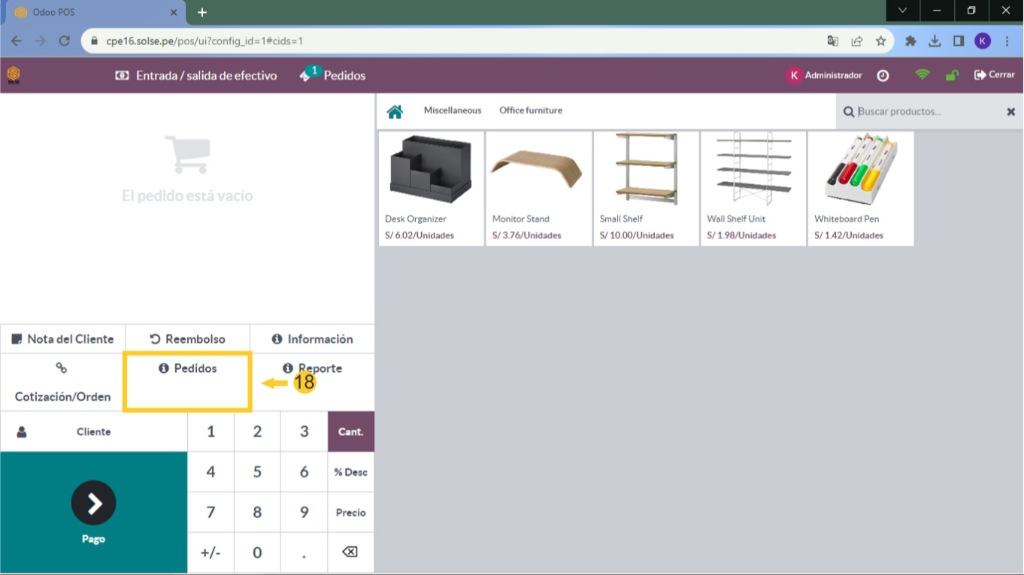This screenshot has height=575, width=1024.
Task: Add Desk Organizer to the order
Action: (x=431, y=188)
